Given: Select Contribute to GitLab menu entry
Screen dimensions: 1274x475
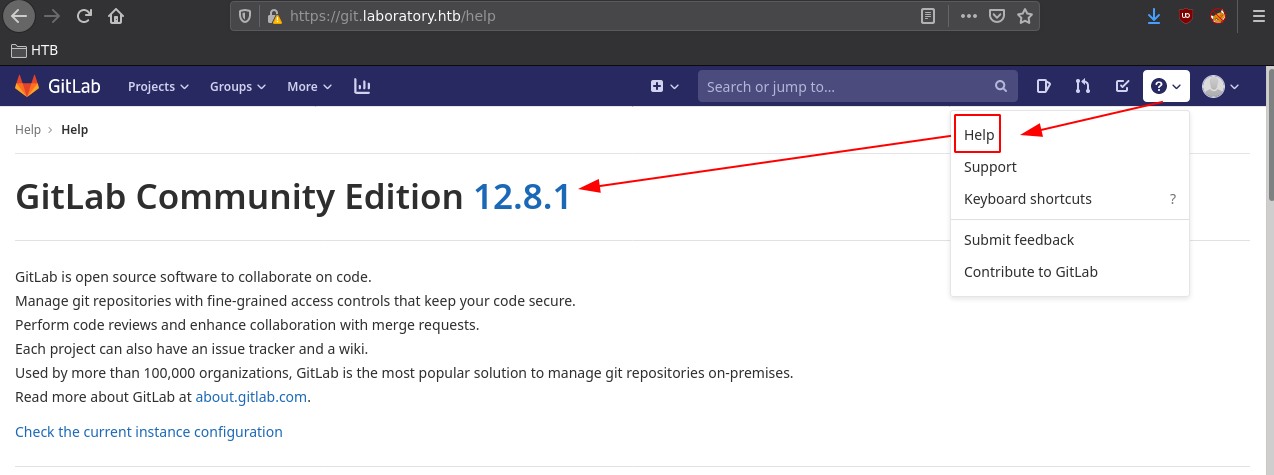Looking at the screenshot, I should 1030,272.
